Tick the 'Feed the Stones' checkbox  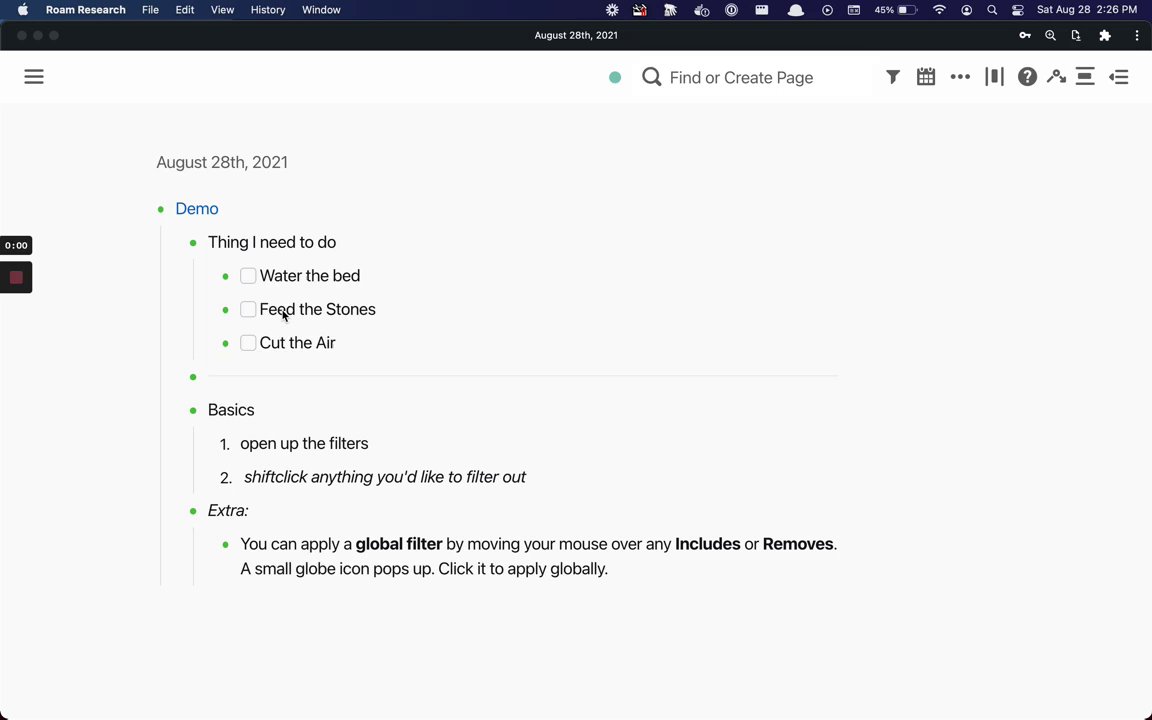tap(248, 310)
